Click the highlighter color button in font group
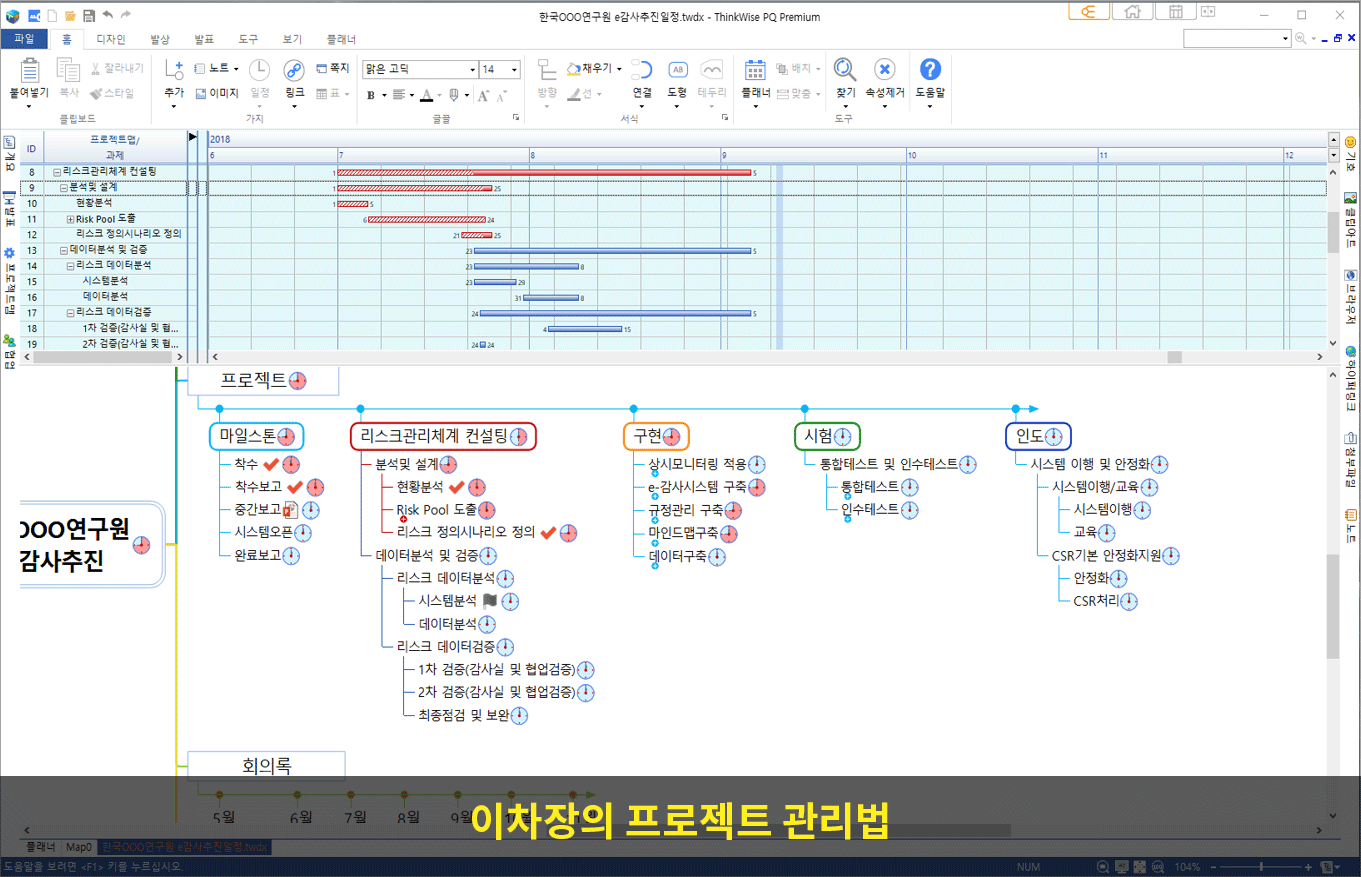 tap(454, 95)
